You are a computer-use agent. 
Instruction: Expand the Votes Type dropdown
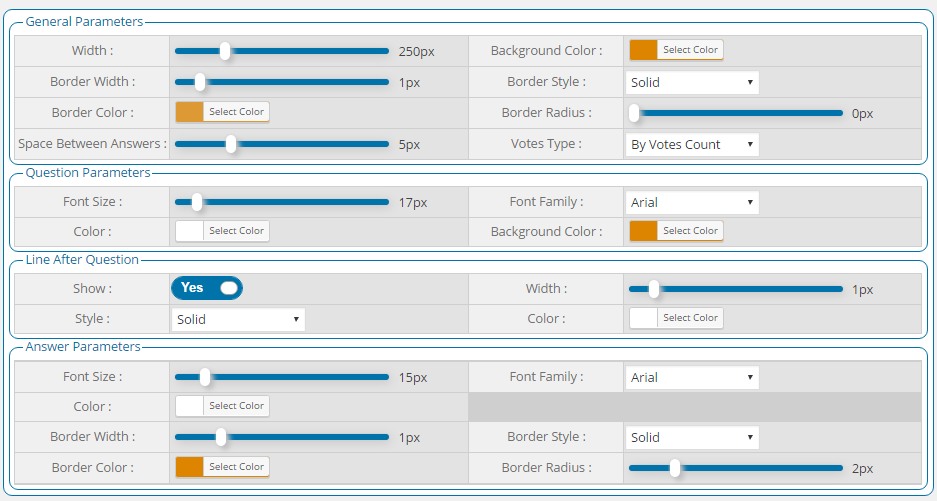click(692, 144)
